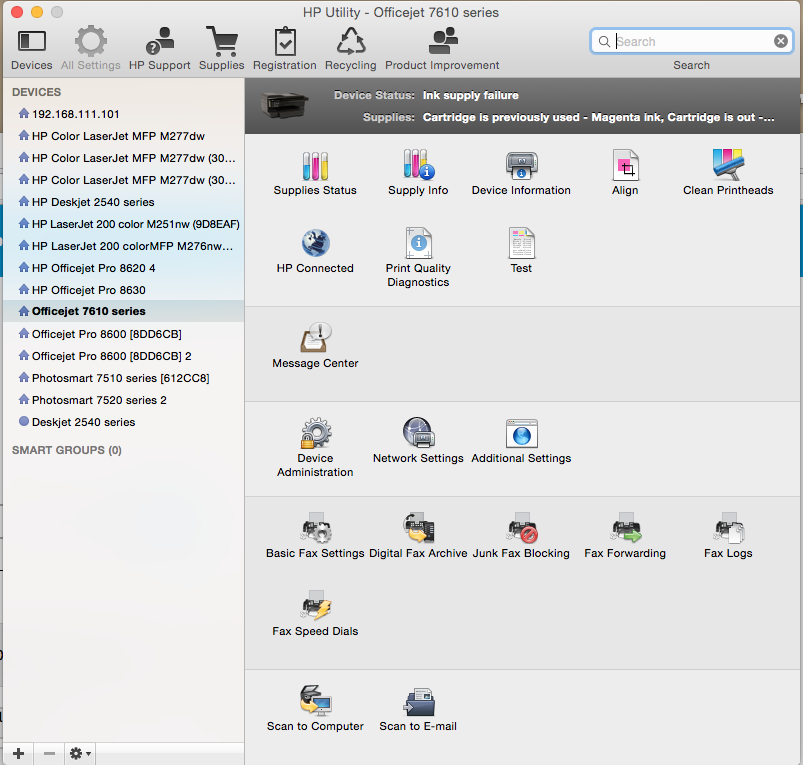Open Junk Fax Blocking settings
The height and width of the screenshot is (765, 803).
pos(521,529)
